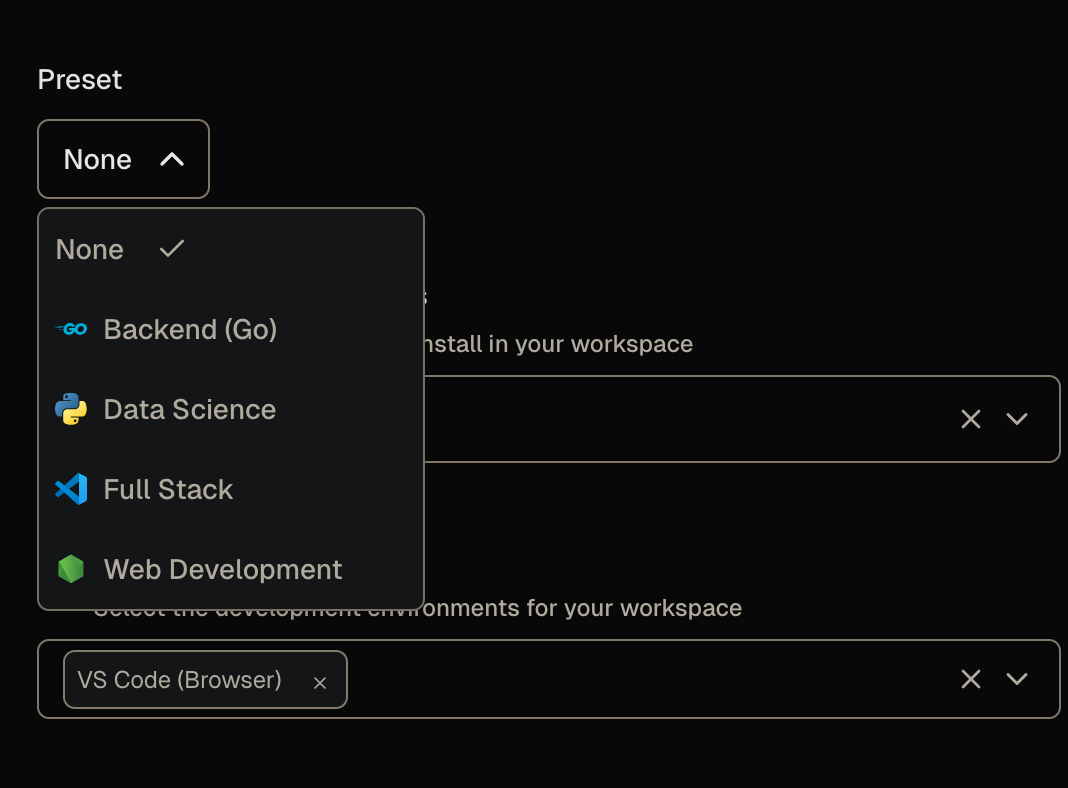Click the VS Code (Browser) chip

(205, 680)
